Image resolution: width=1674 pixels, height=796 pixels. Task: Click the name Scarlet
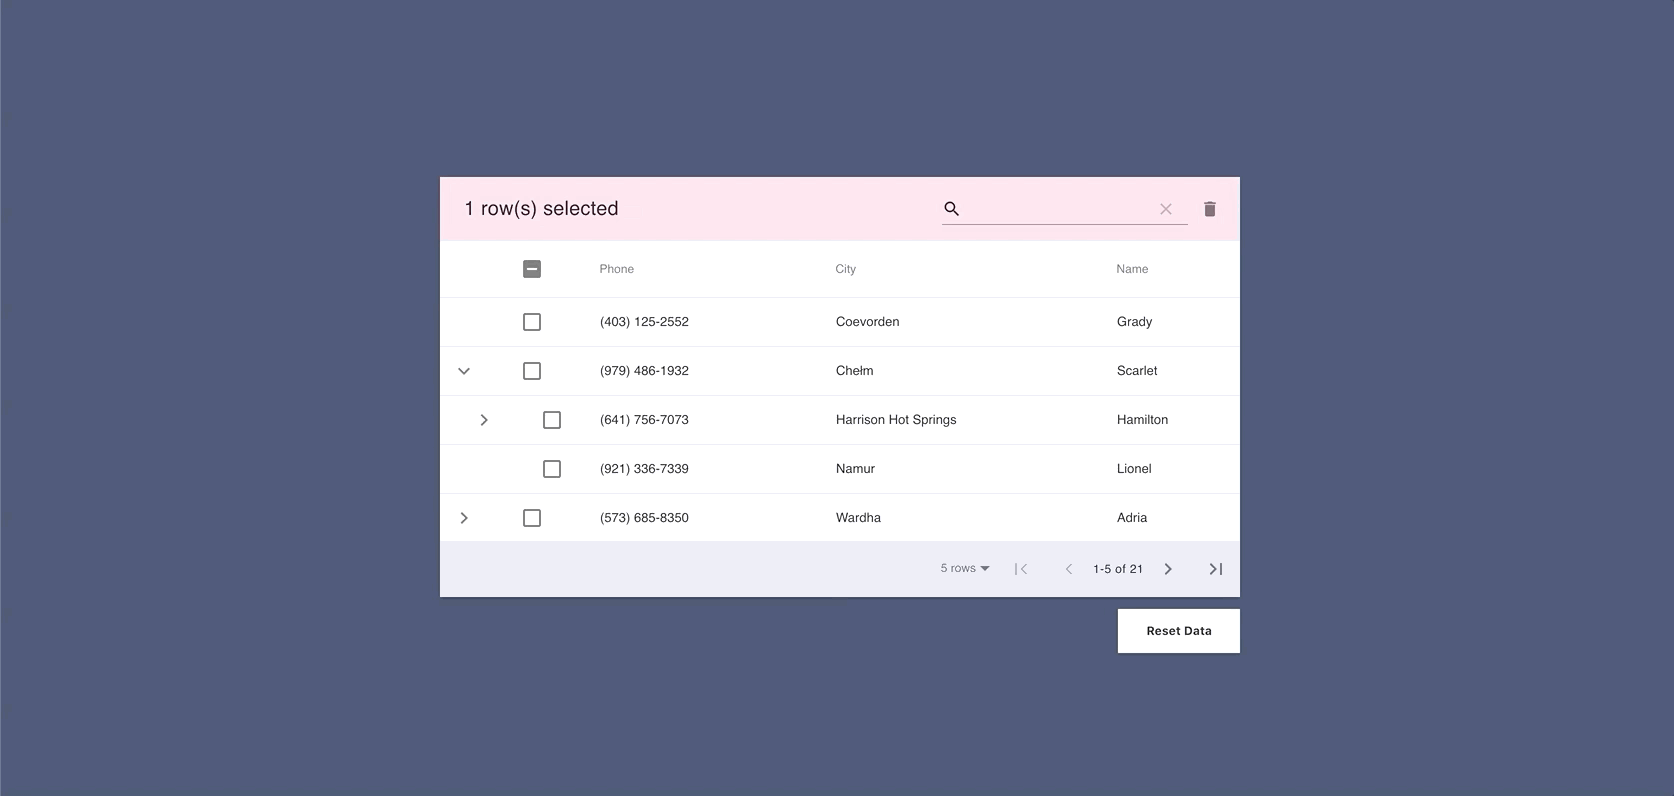click(x=1137, y=371)
